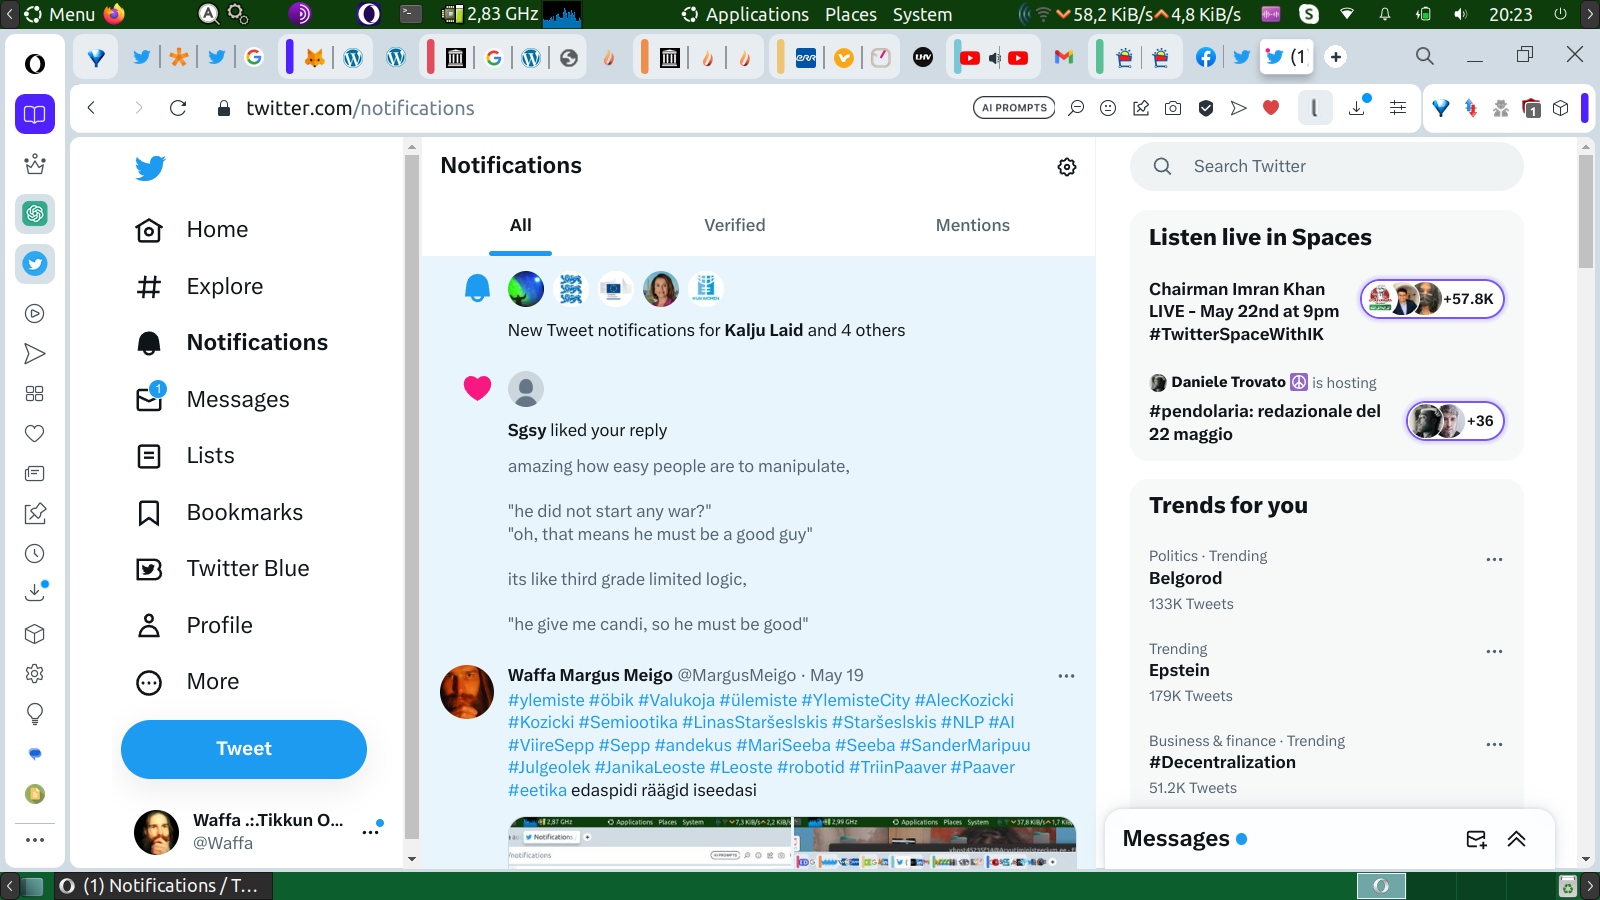Click the page's right vertical scrollbar
Screen dimensions: 1600x900
click(x=1585, y=500)
